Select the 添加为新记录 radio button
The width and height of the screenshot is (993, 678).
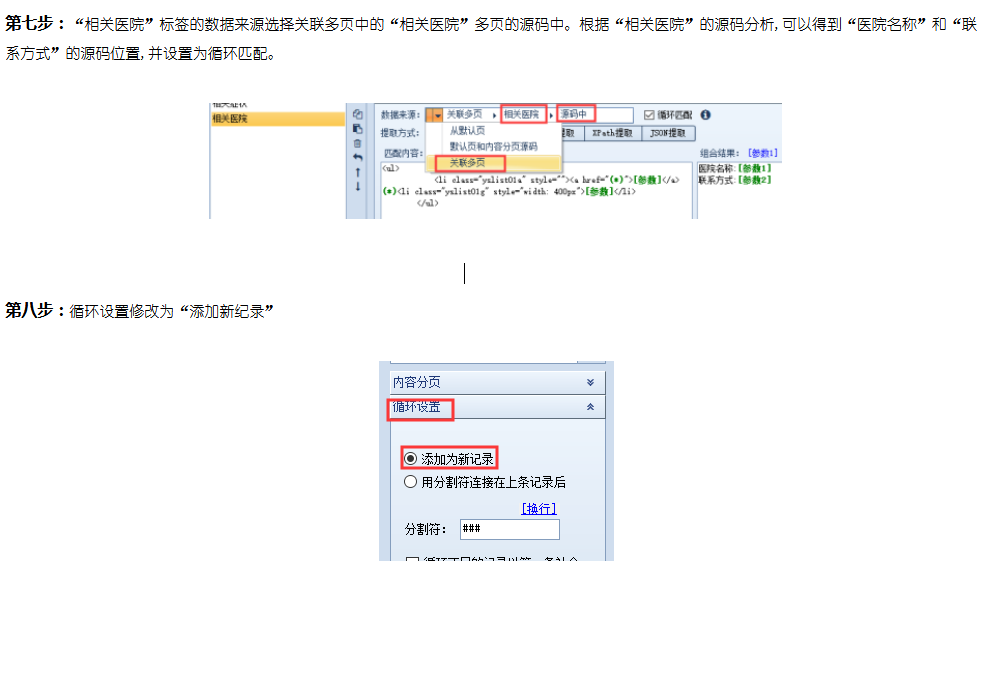click(x=411, y=459)
